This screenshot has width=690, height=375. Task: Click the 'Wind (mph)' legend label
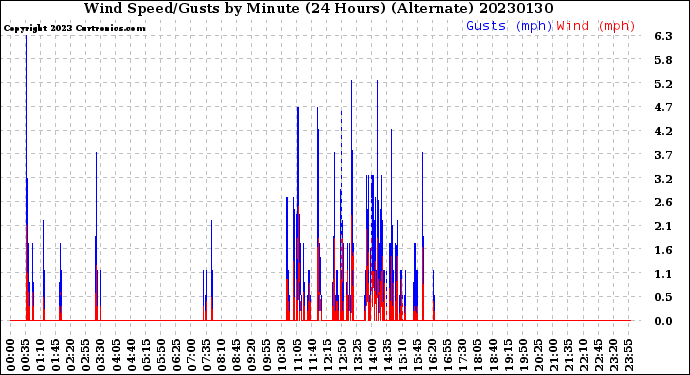point(596,26)
